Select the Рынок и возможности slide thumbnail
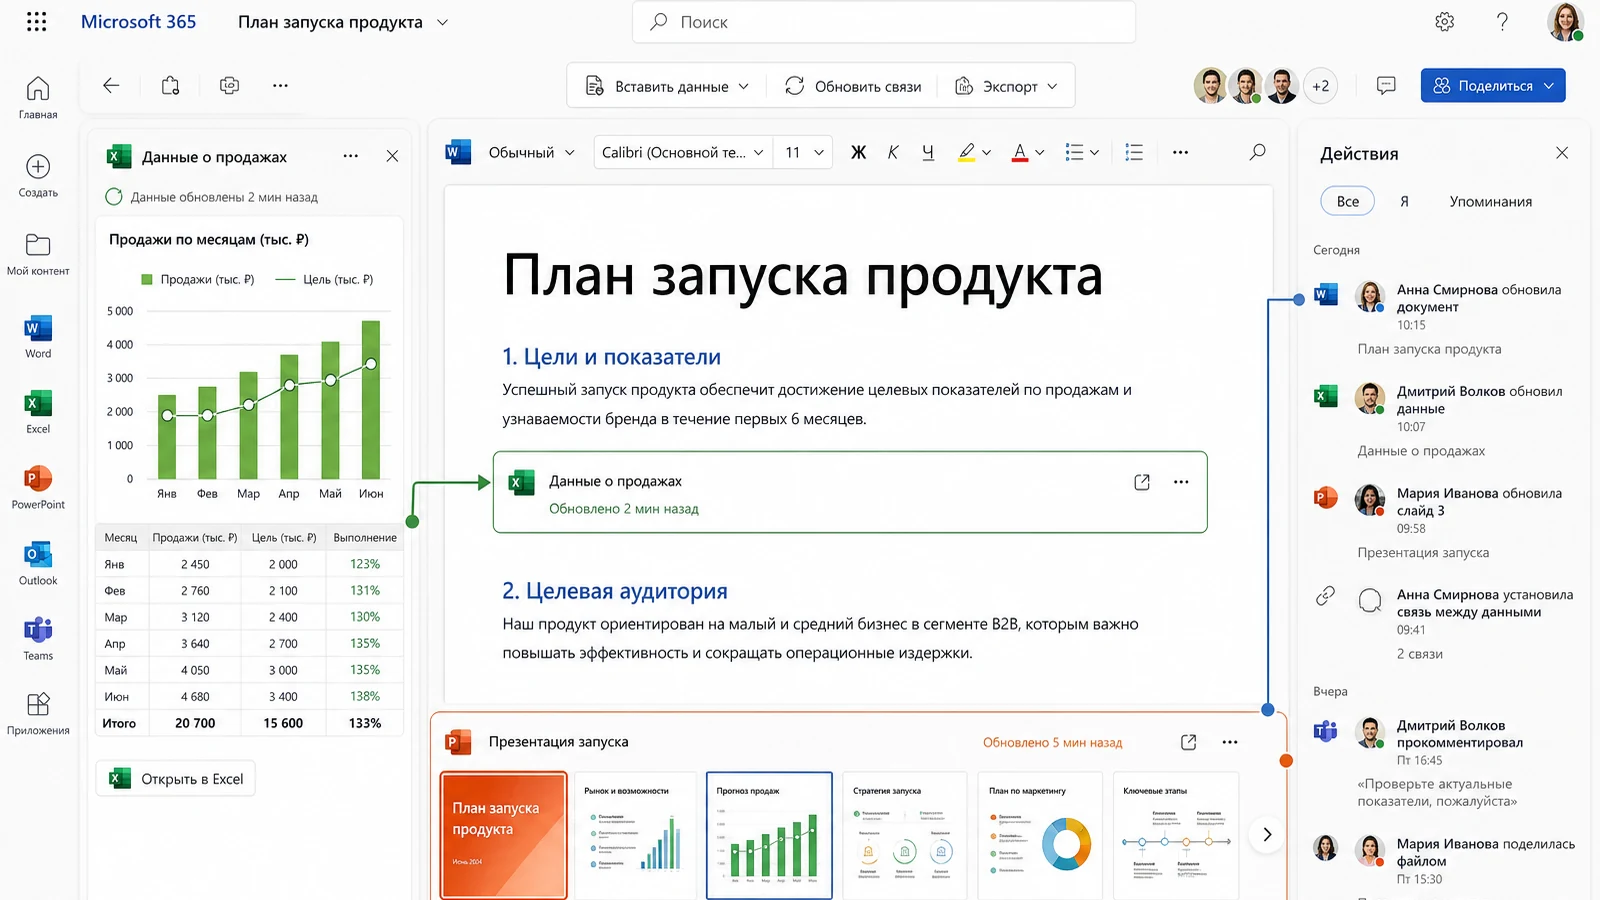 tap(636, 835)
